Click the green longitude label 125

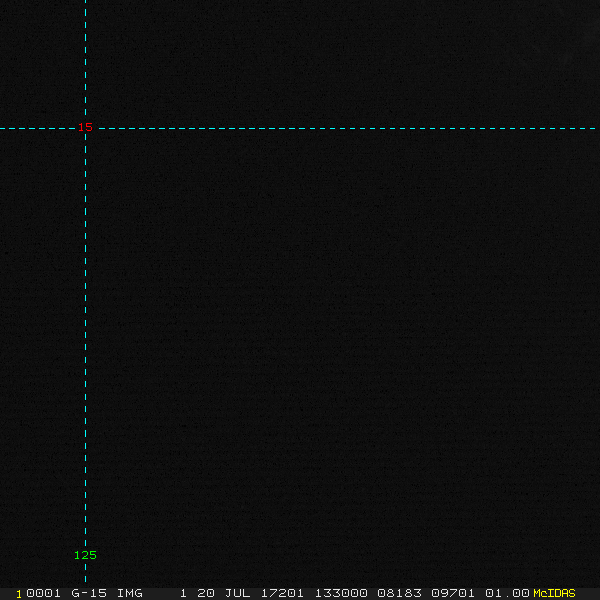(85, 555)
